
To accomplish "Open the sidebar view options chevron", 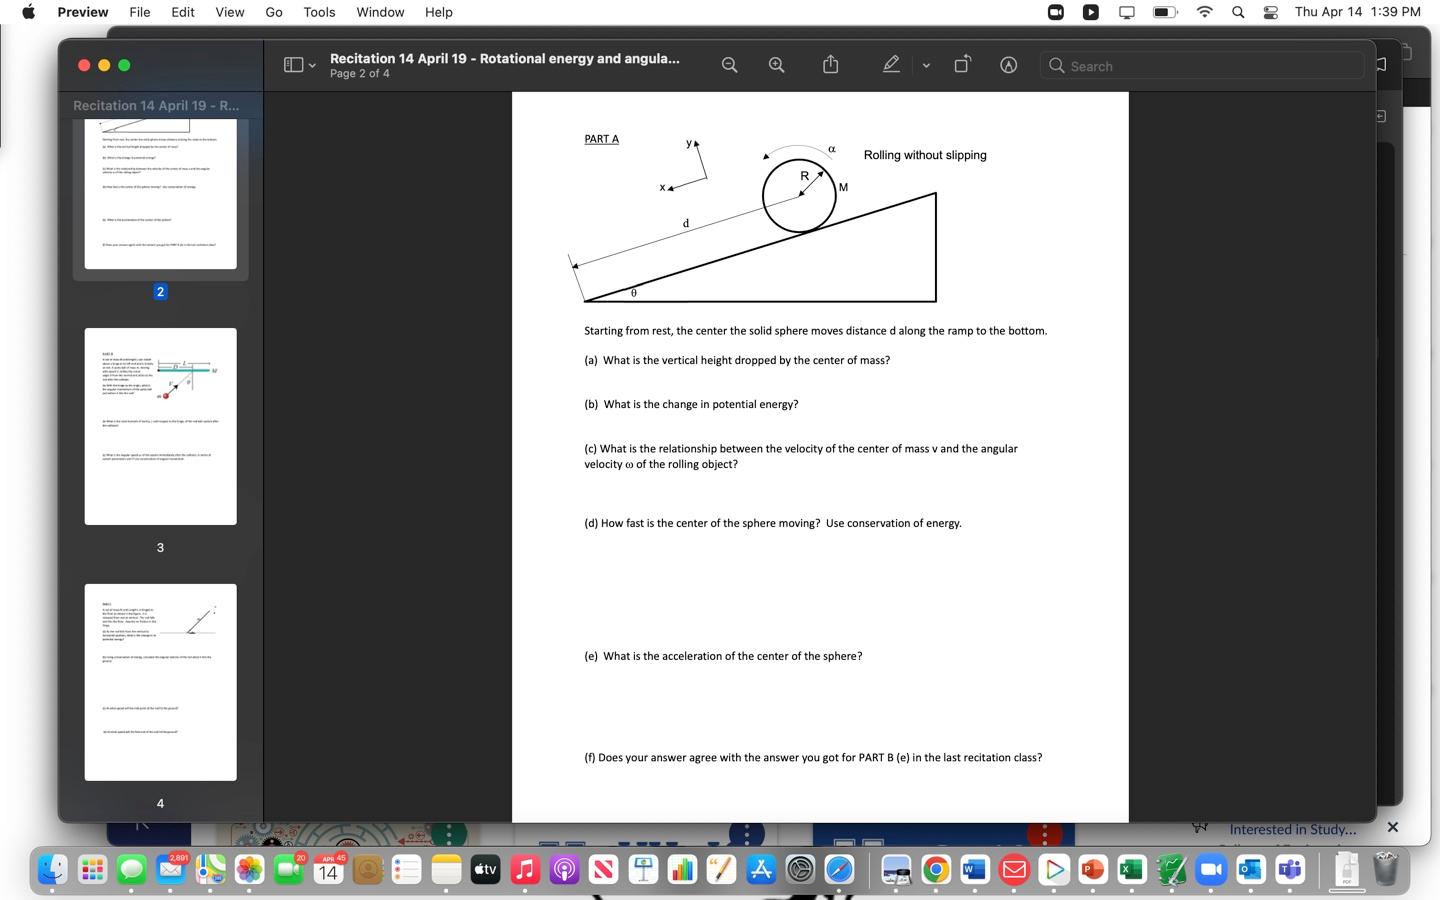I will pos(311,64).
